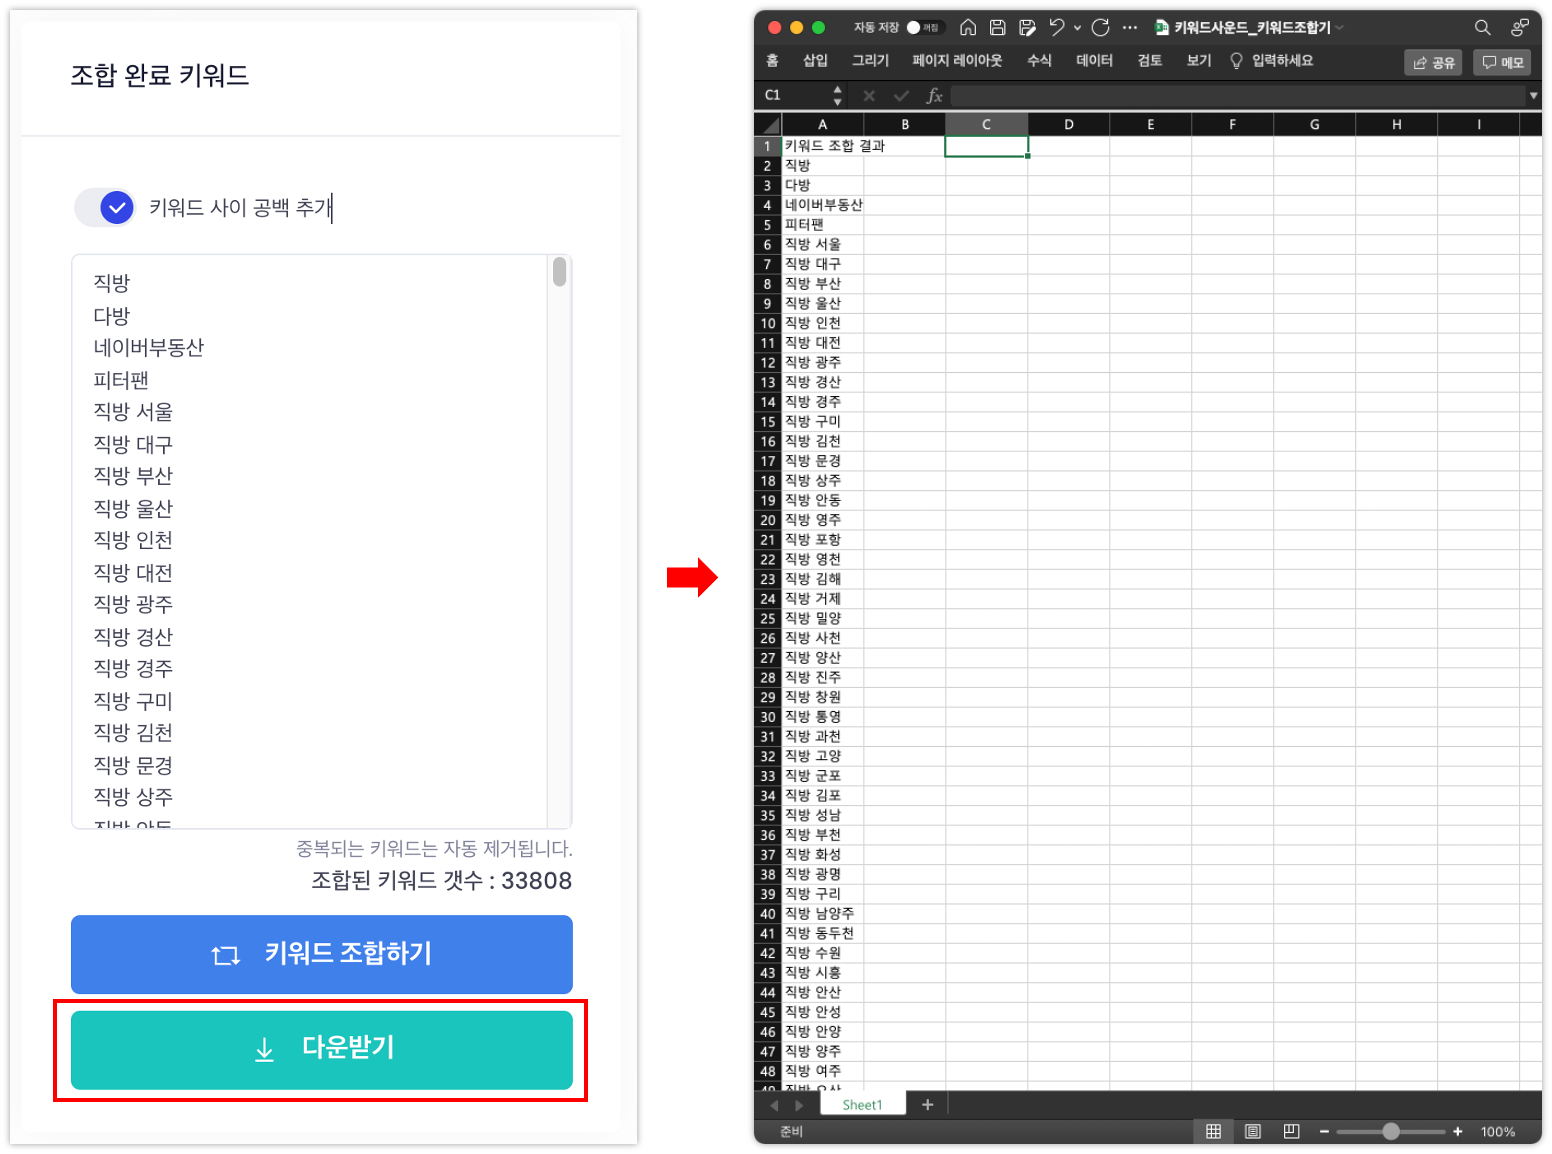Open the 검토 ribbon tab
The width and height of the screenshot is (1552, 1154).
1150,61
